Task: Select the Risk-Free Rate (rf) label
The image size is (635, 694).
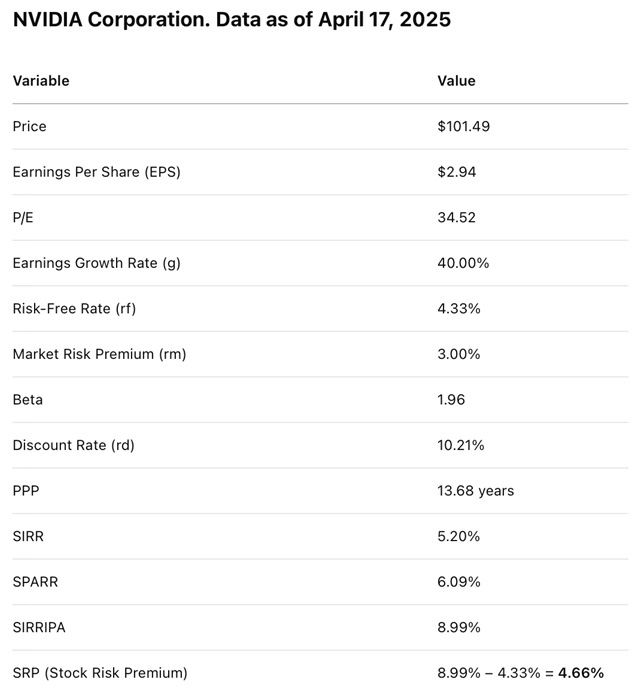Action: (74, 308)
